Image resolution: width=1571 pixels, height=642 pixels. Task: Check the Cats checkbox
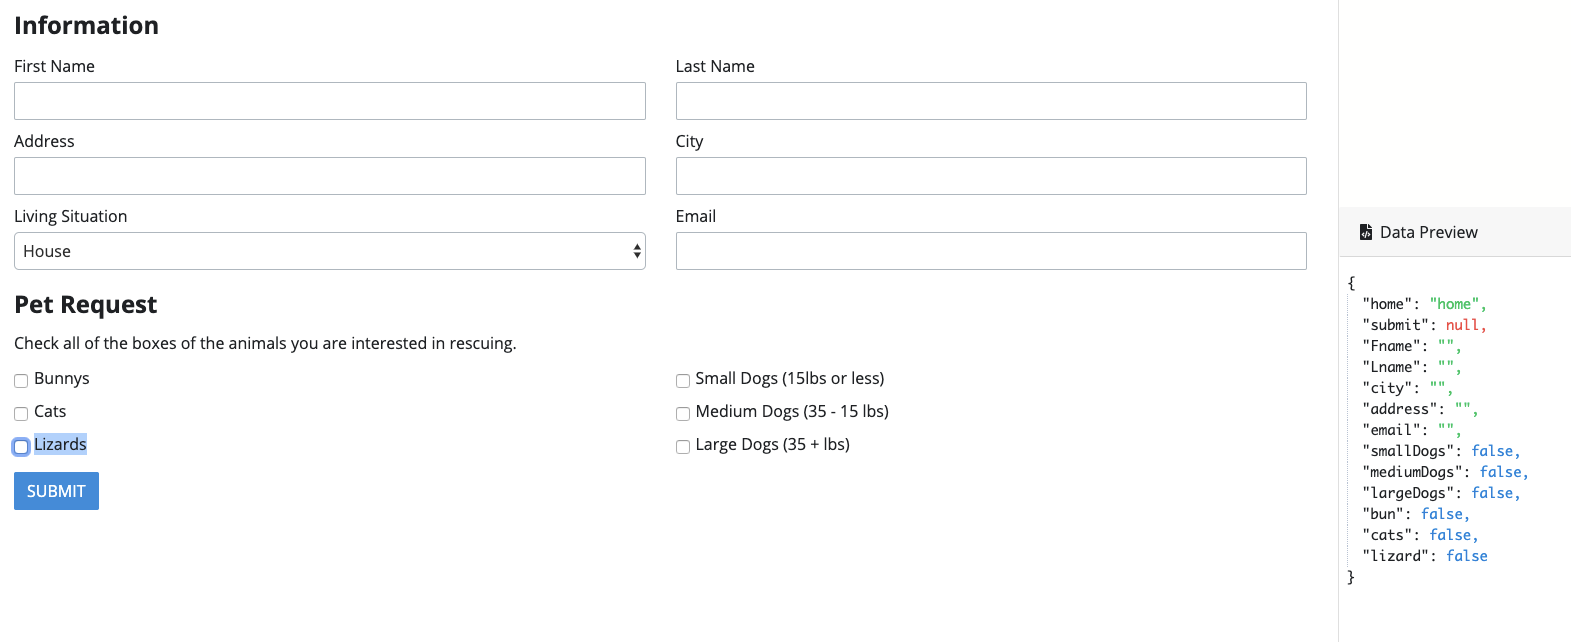(21, 414)
